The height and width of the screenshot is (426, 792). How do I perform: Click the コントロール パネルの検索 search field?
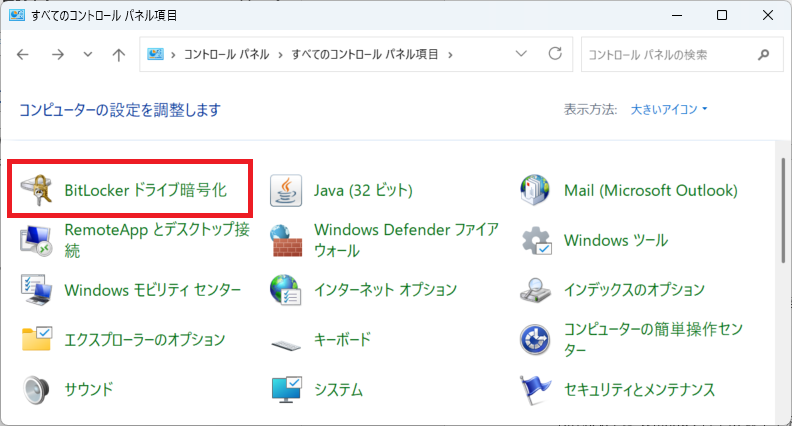[682, 54]
